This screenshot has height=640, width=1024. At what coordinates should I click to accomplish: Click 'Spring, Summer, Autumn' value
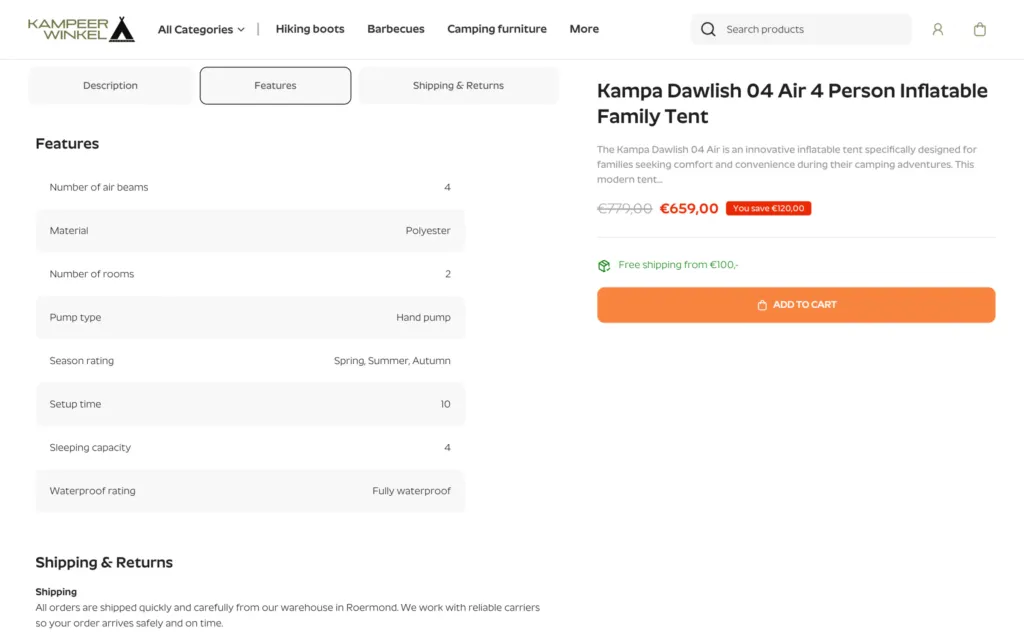pyautogui.click(x=392, y=360)
